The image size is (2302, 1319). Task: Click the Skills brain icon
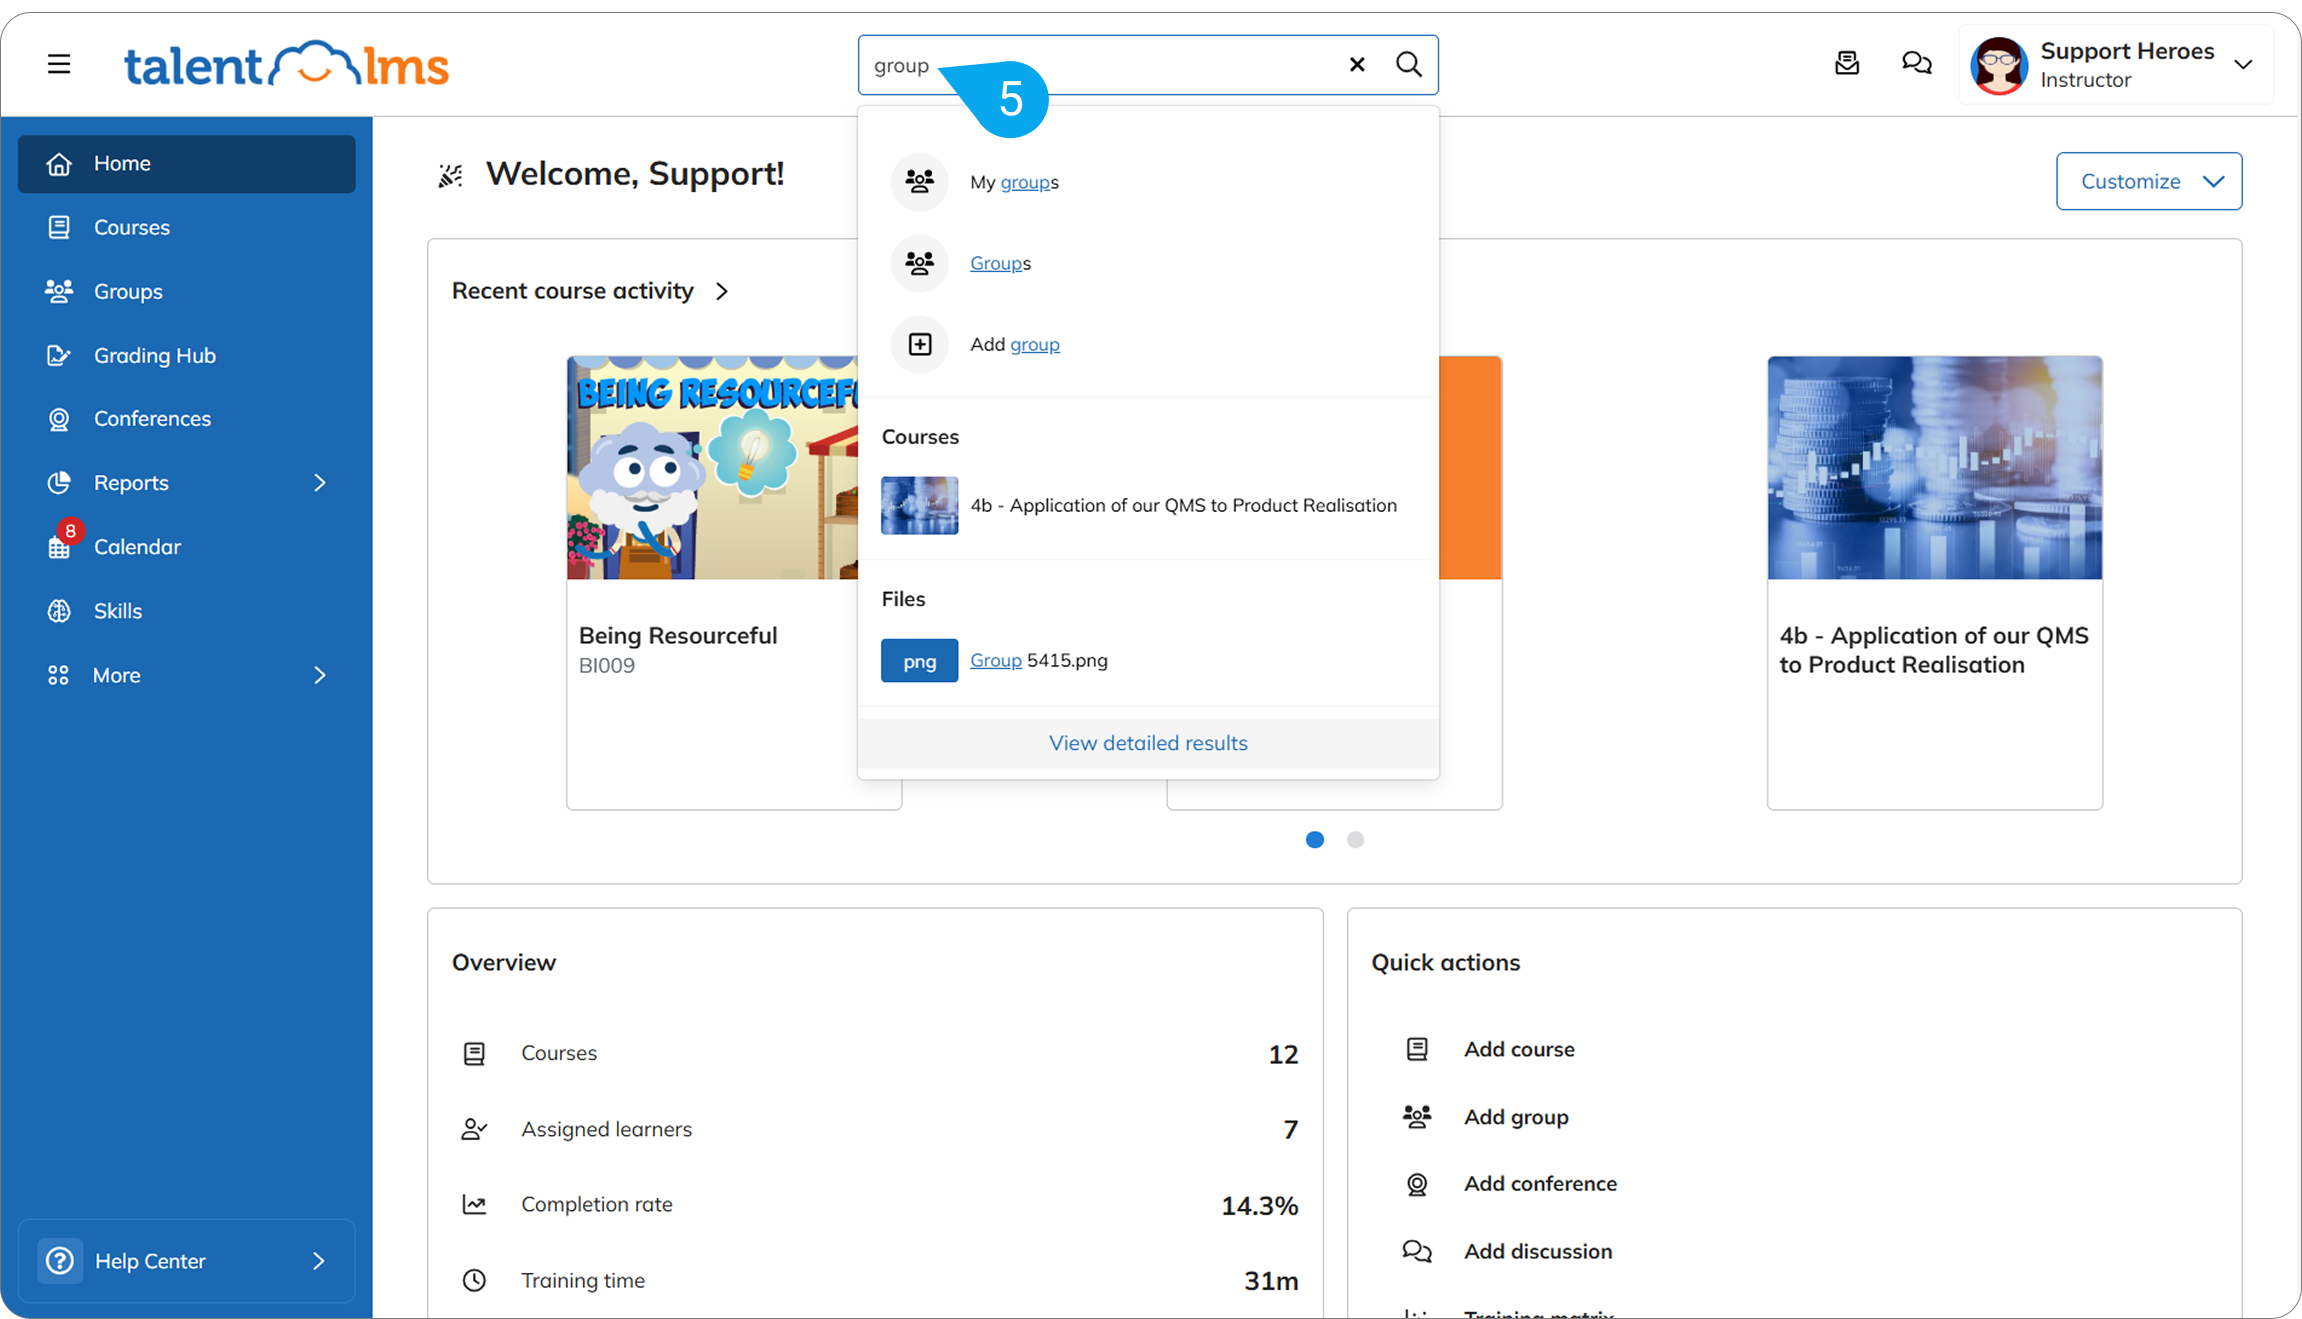59,610
